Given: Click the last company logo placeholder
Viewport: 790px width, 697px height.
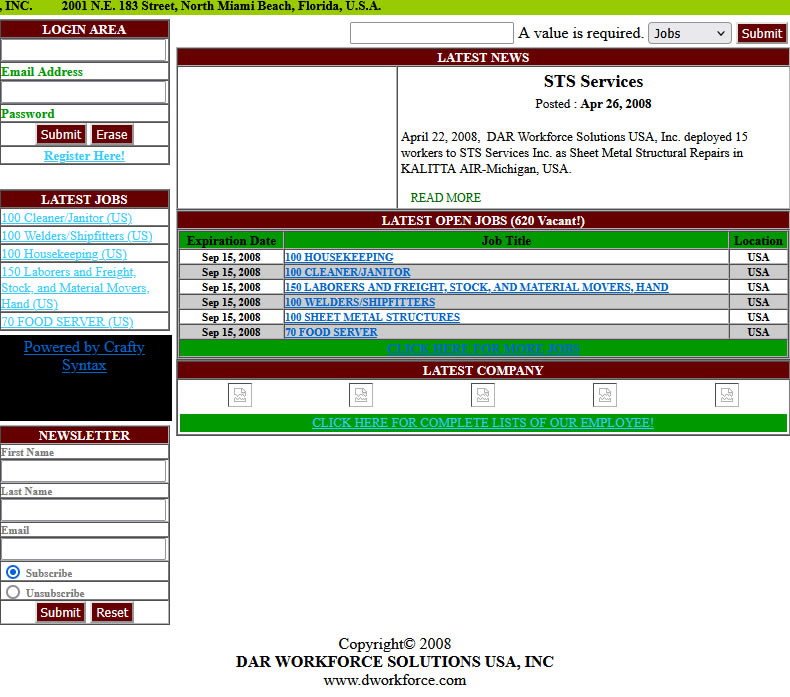Looking at the screenshot, I should [727, 395].
